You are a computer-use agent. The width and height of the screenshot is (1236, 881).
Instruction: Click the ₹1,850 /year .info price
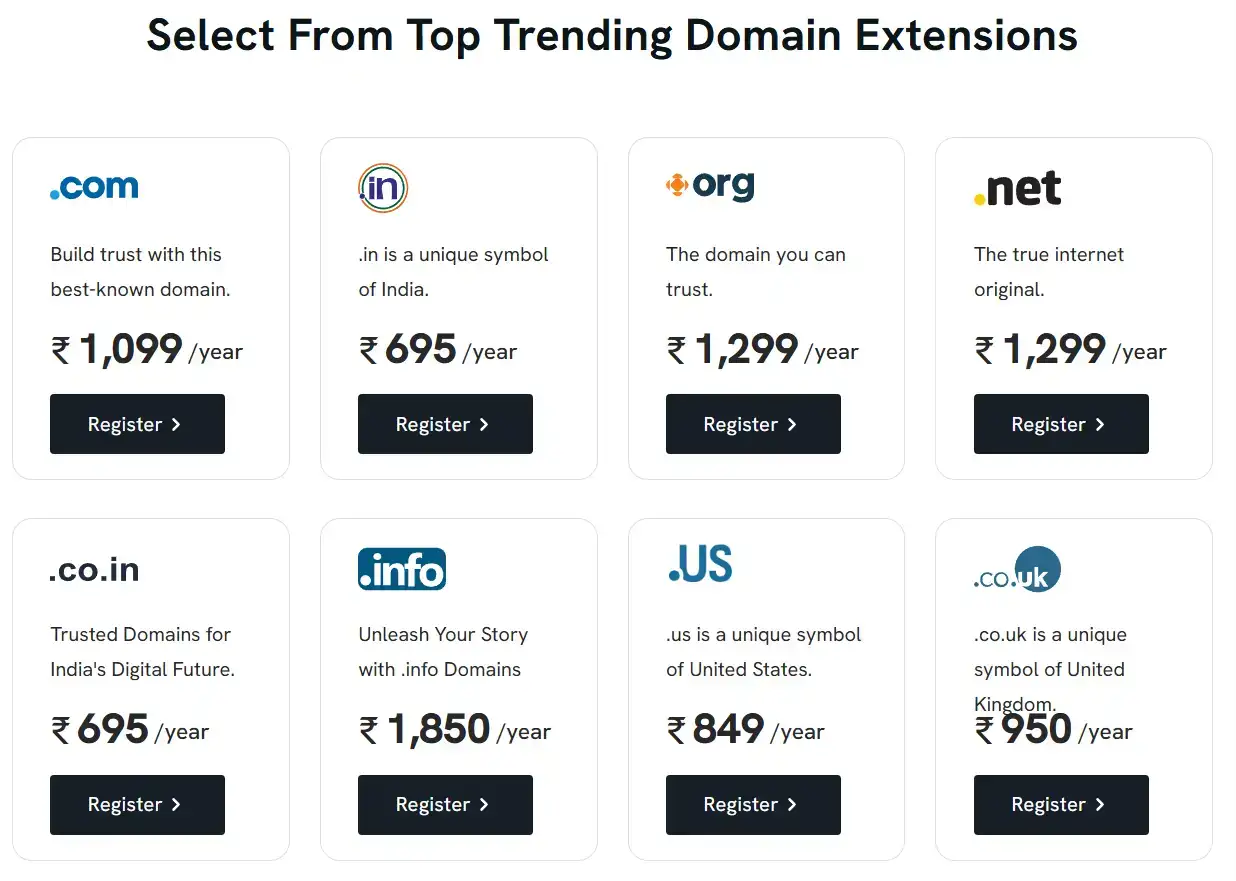pyautogui.click(x=454, y=730)
